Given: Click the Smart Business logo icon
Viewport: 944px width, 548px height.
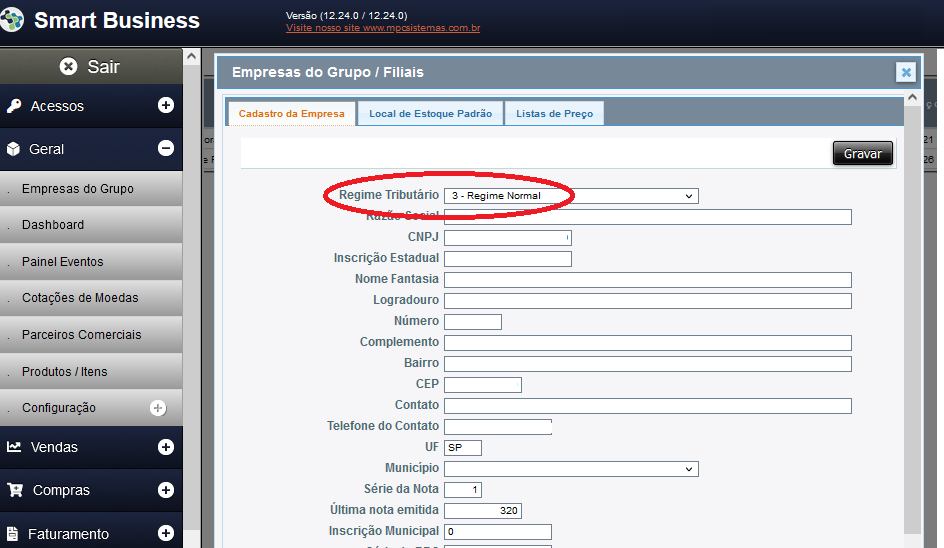Looking at the screenshot, I should 12,20.
